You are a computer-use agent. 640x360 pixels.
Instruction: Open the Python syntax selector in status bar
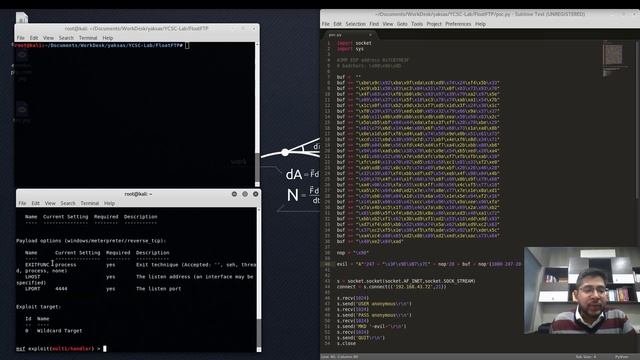click(622, 357)
